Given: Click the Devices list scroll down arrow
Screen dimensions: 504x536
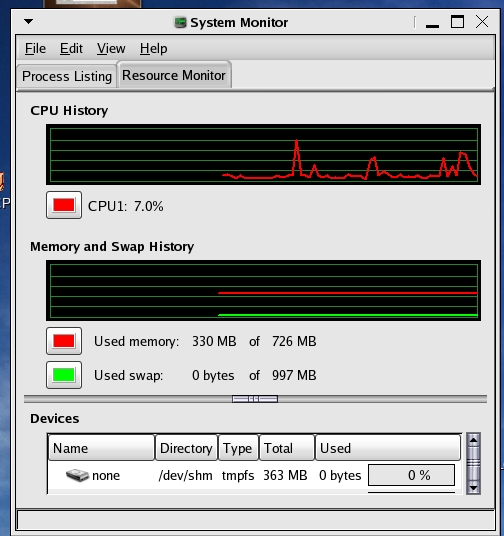Looking at the screenshot, I should click(473, 488).
